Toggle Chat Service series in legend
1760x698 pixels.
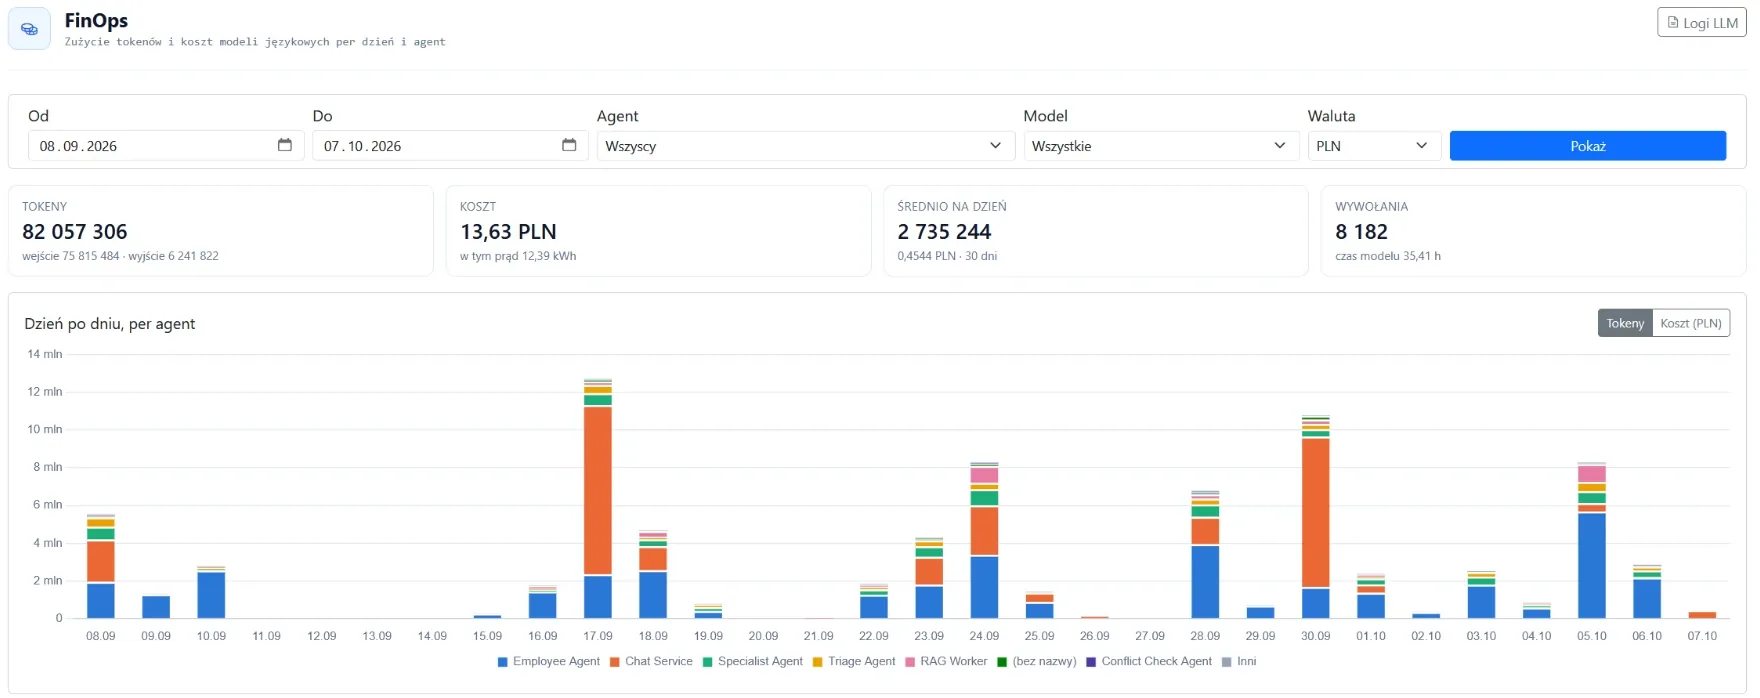click(x=651, y=661)
